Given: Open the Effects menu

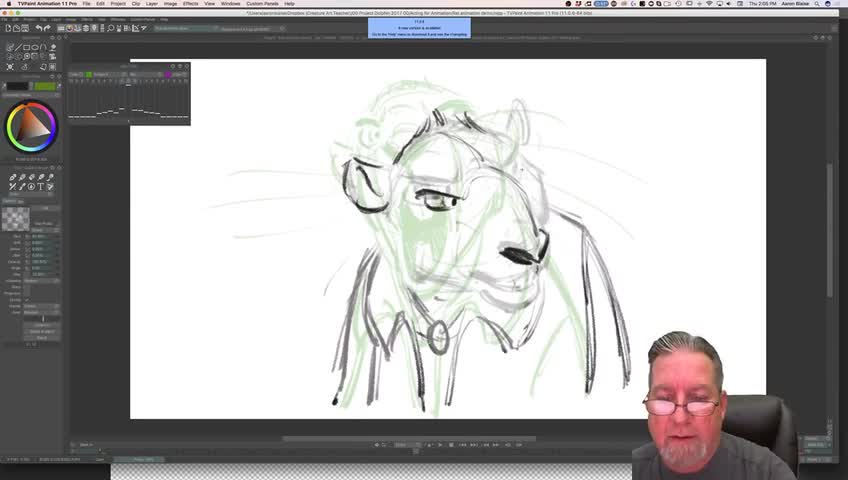Looking at the screenshot, I should click(190, 3).
